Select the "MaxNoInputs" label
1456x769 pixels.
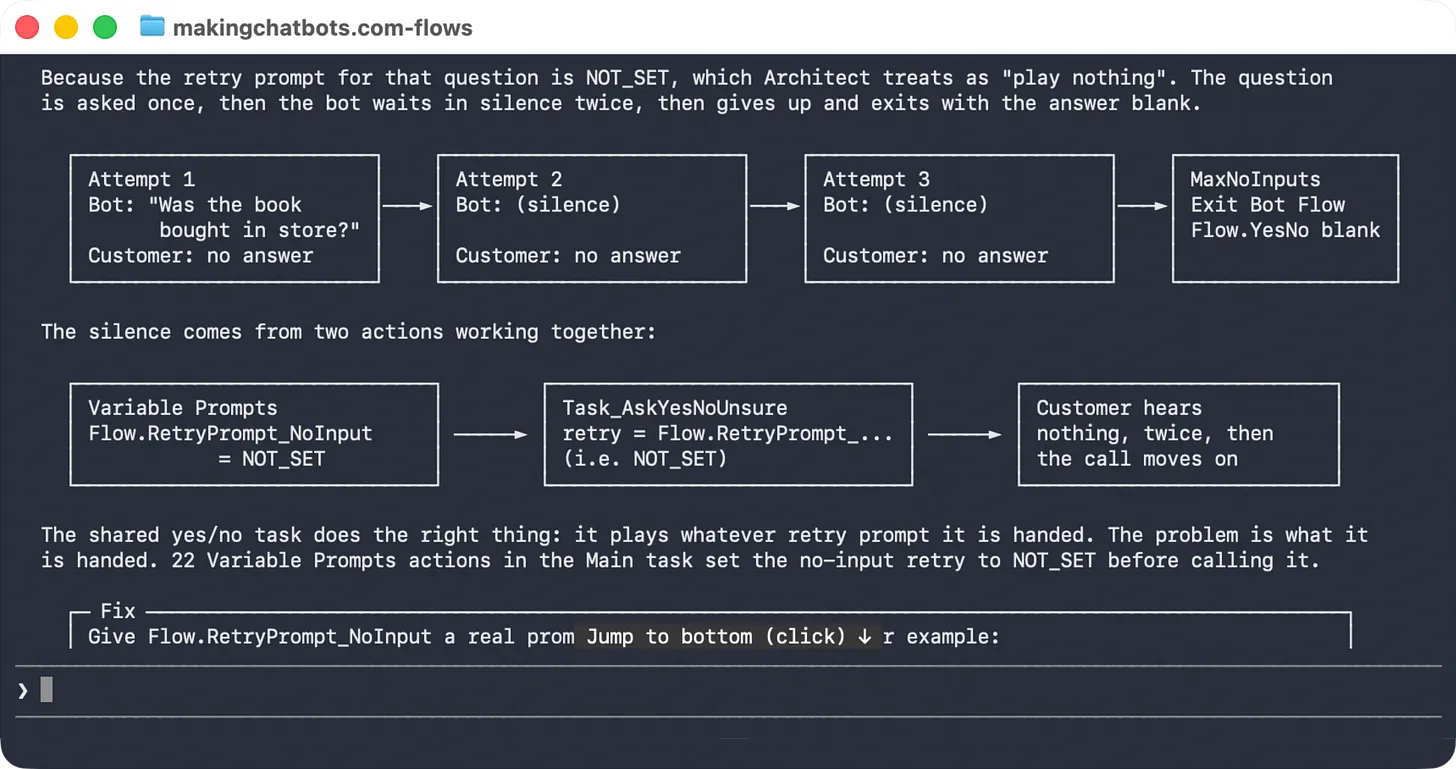[x=1255, y=180]
